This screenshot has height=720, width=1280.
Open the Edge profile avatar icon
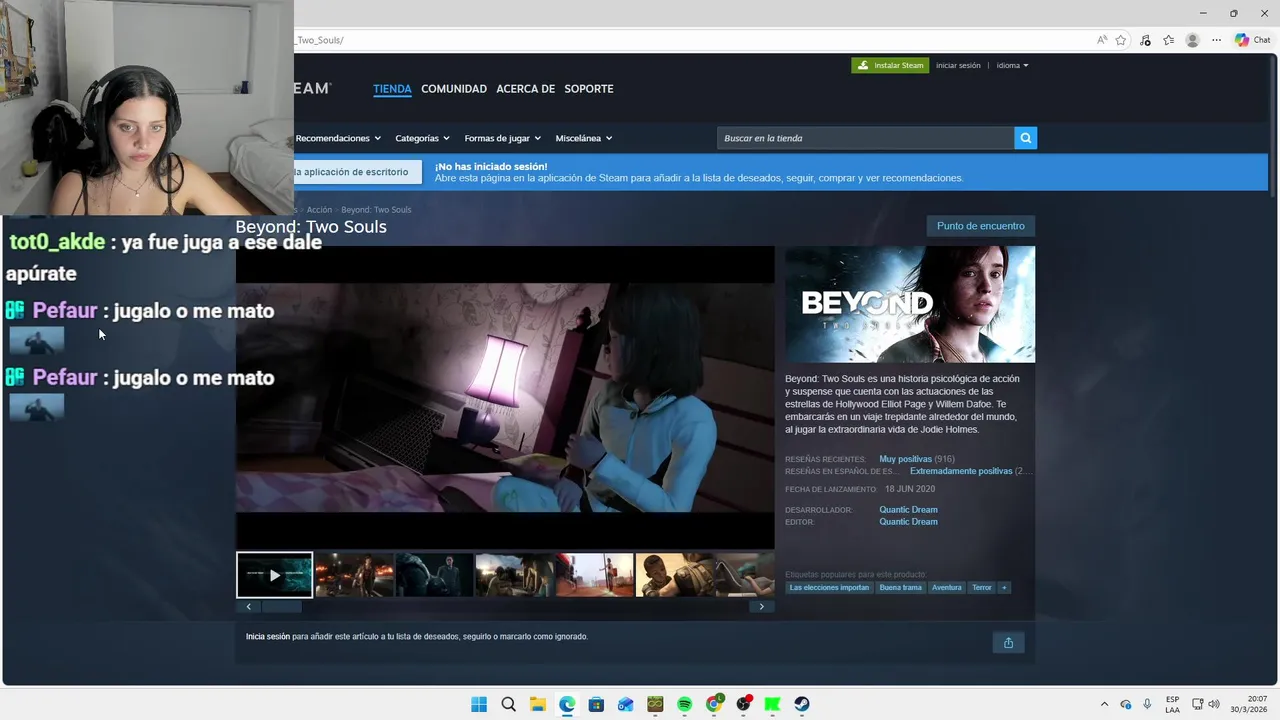point(1192,40)
